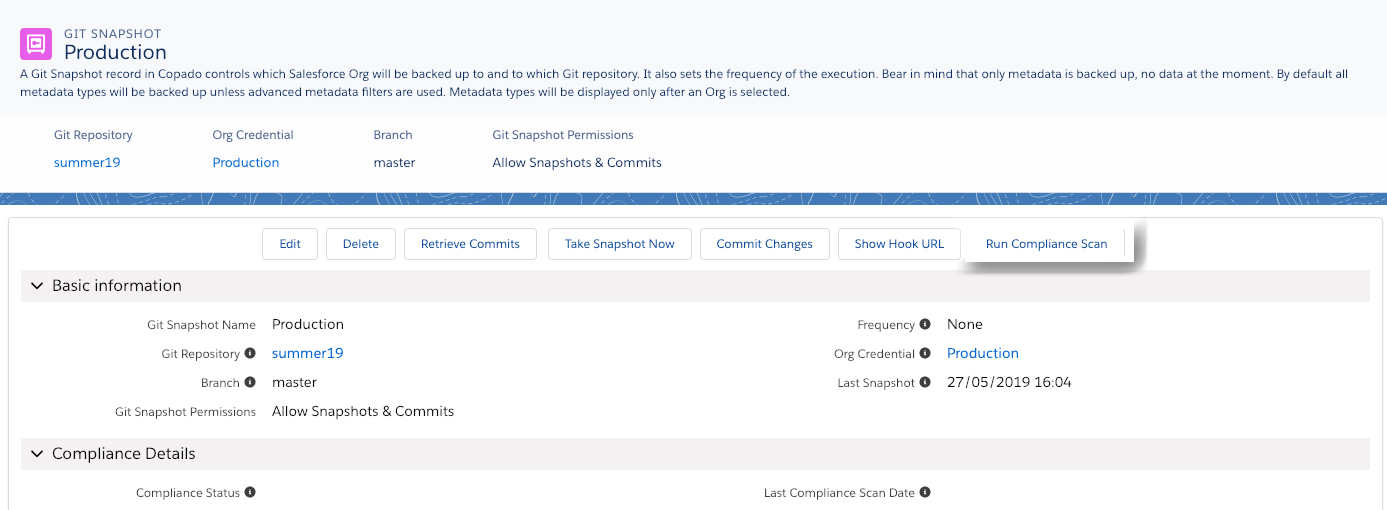Click the Last Snapshot info icon
Image resolution: width=1387 pixels, height=510 pixels.
tap(925, 382)
